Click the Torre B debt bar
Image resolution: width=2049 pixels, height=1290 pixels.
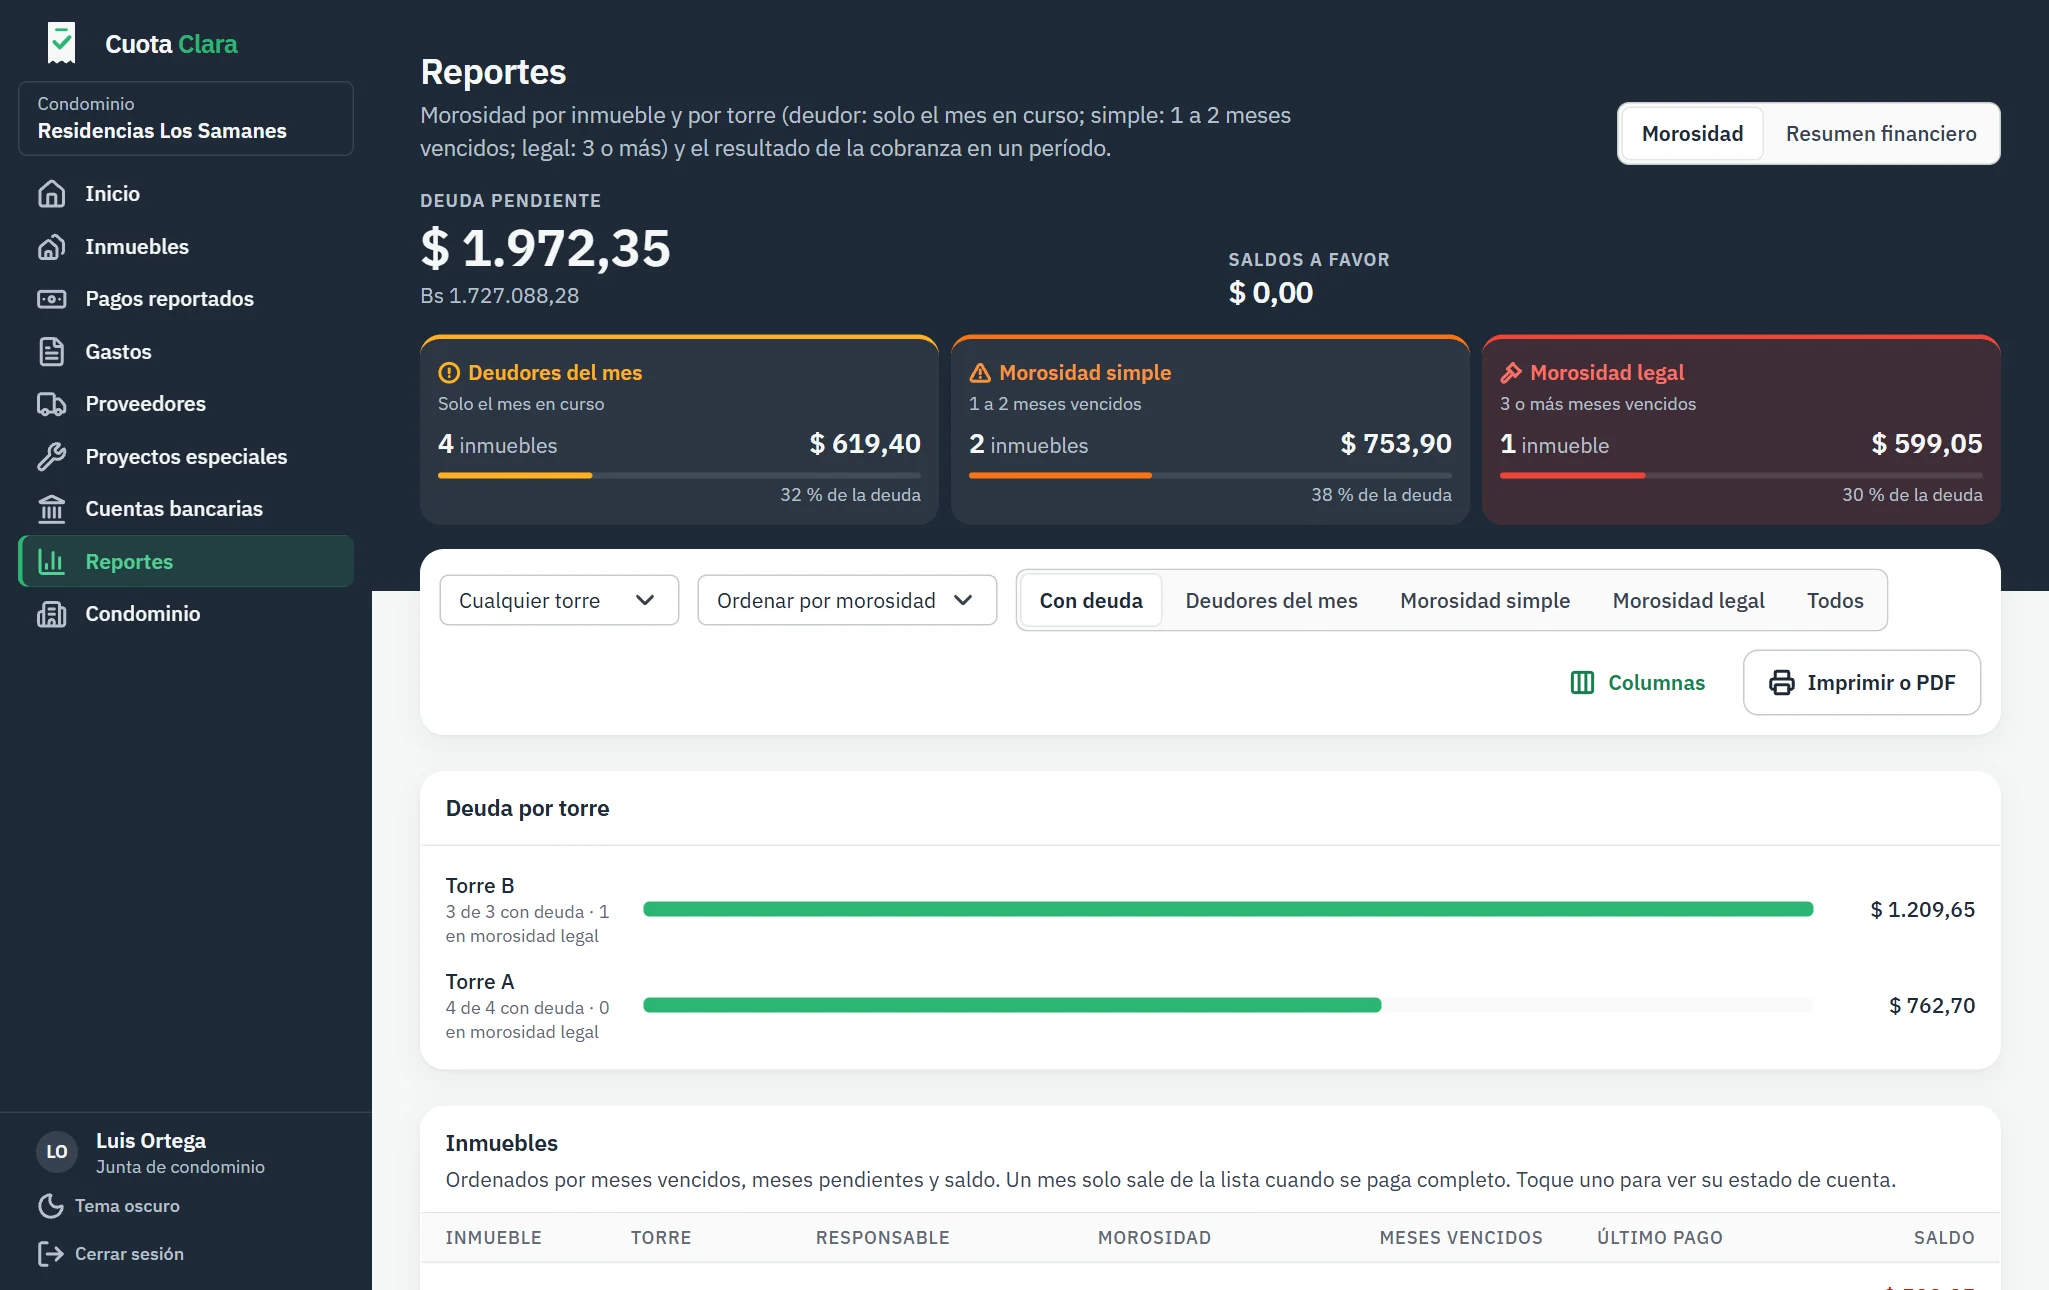pos(1228,909)
